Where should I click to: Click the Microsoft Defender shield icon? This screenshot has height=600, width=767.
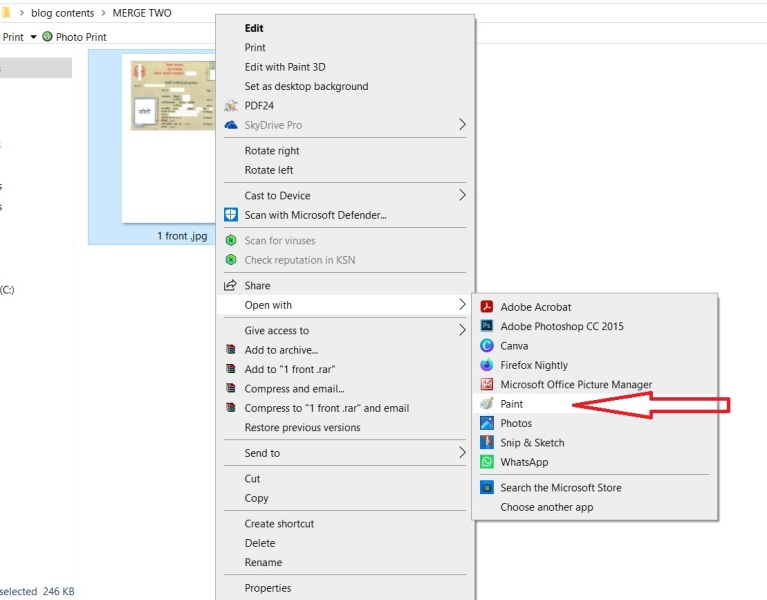pos(231,215)
